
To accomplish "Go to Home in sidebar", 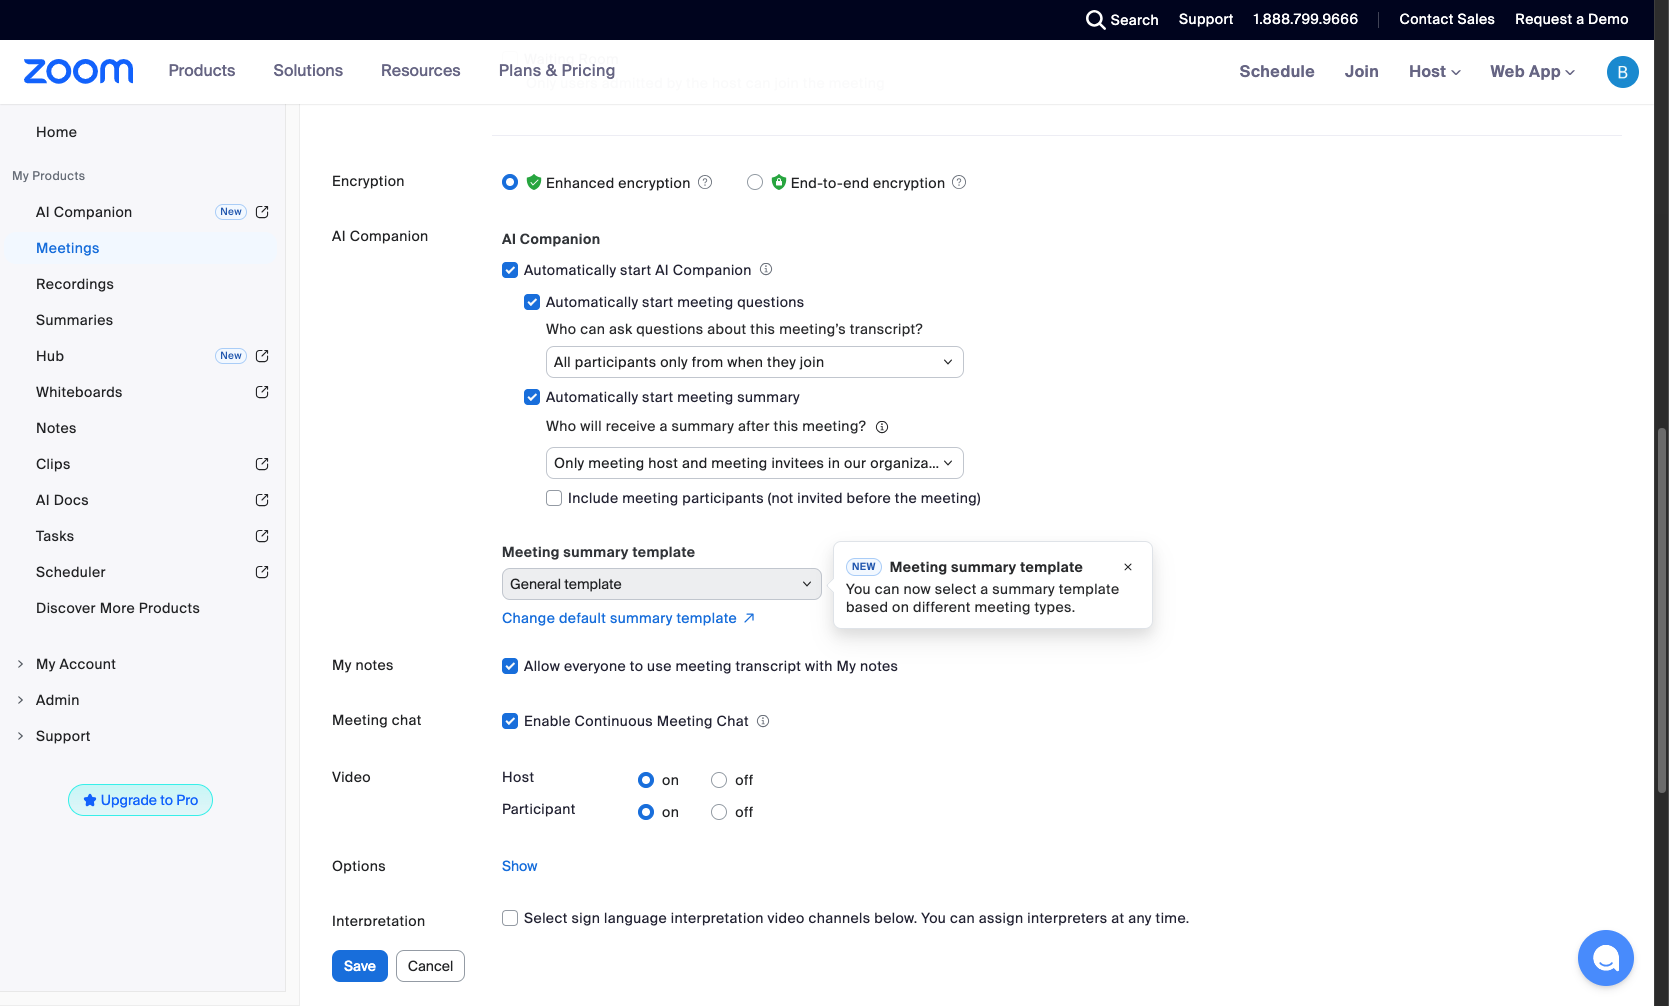I will click(56, 132).
